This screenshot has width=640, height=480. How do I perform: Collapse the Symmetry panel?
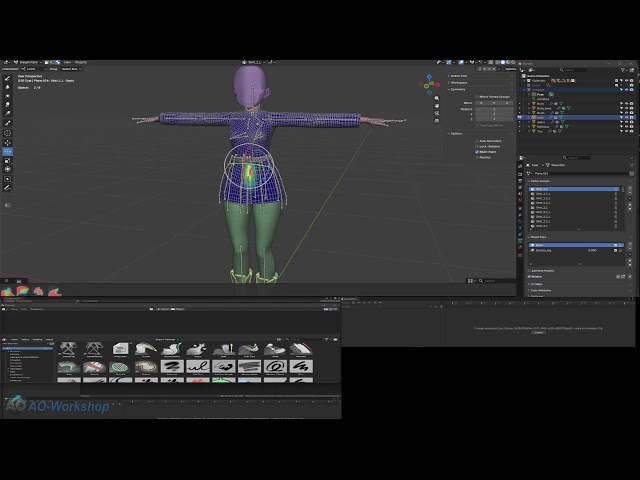458,89
